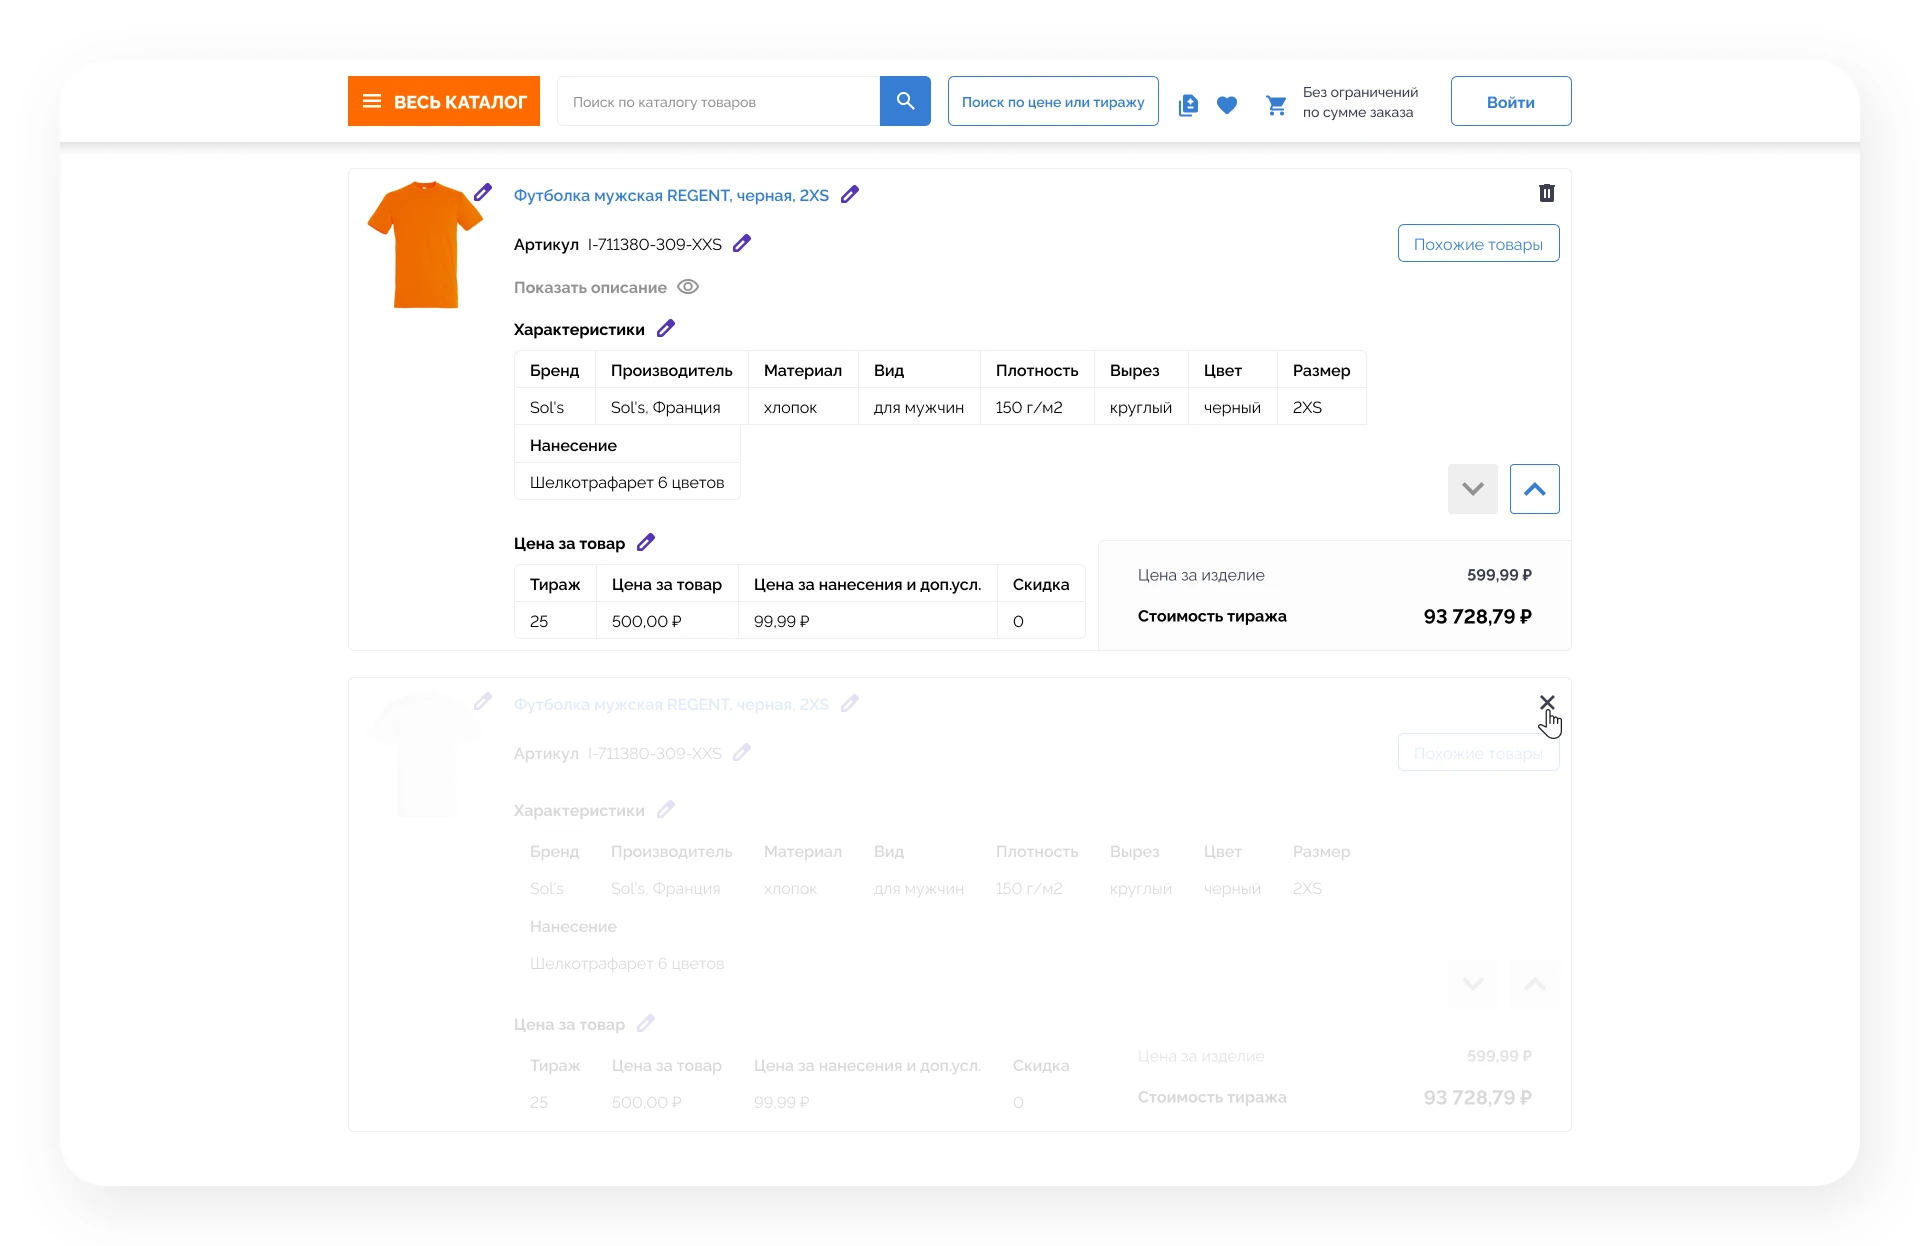Edit Цена за товар pencil first card
Viewport: 1920px width, 1246px height.
point(646,542)
